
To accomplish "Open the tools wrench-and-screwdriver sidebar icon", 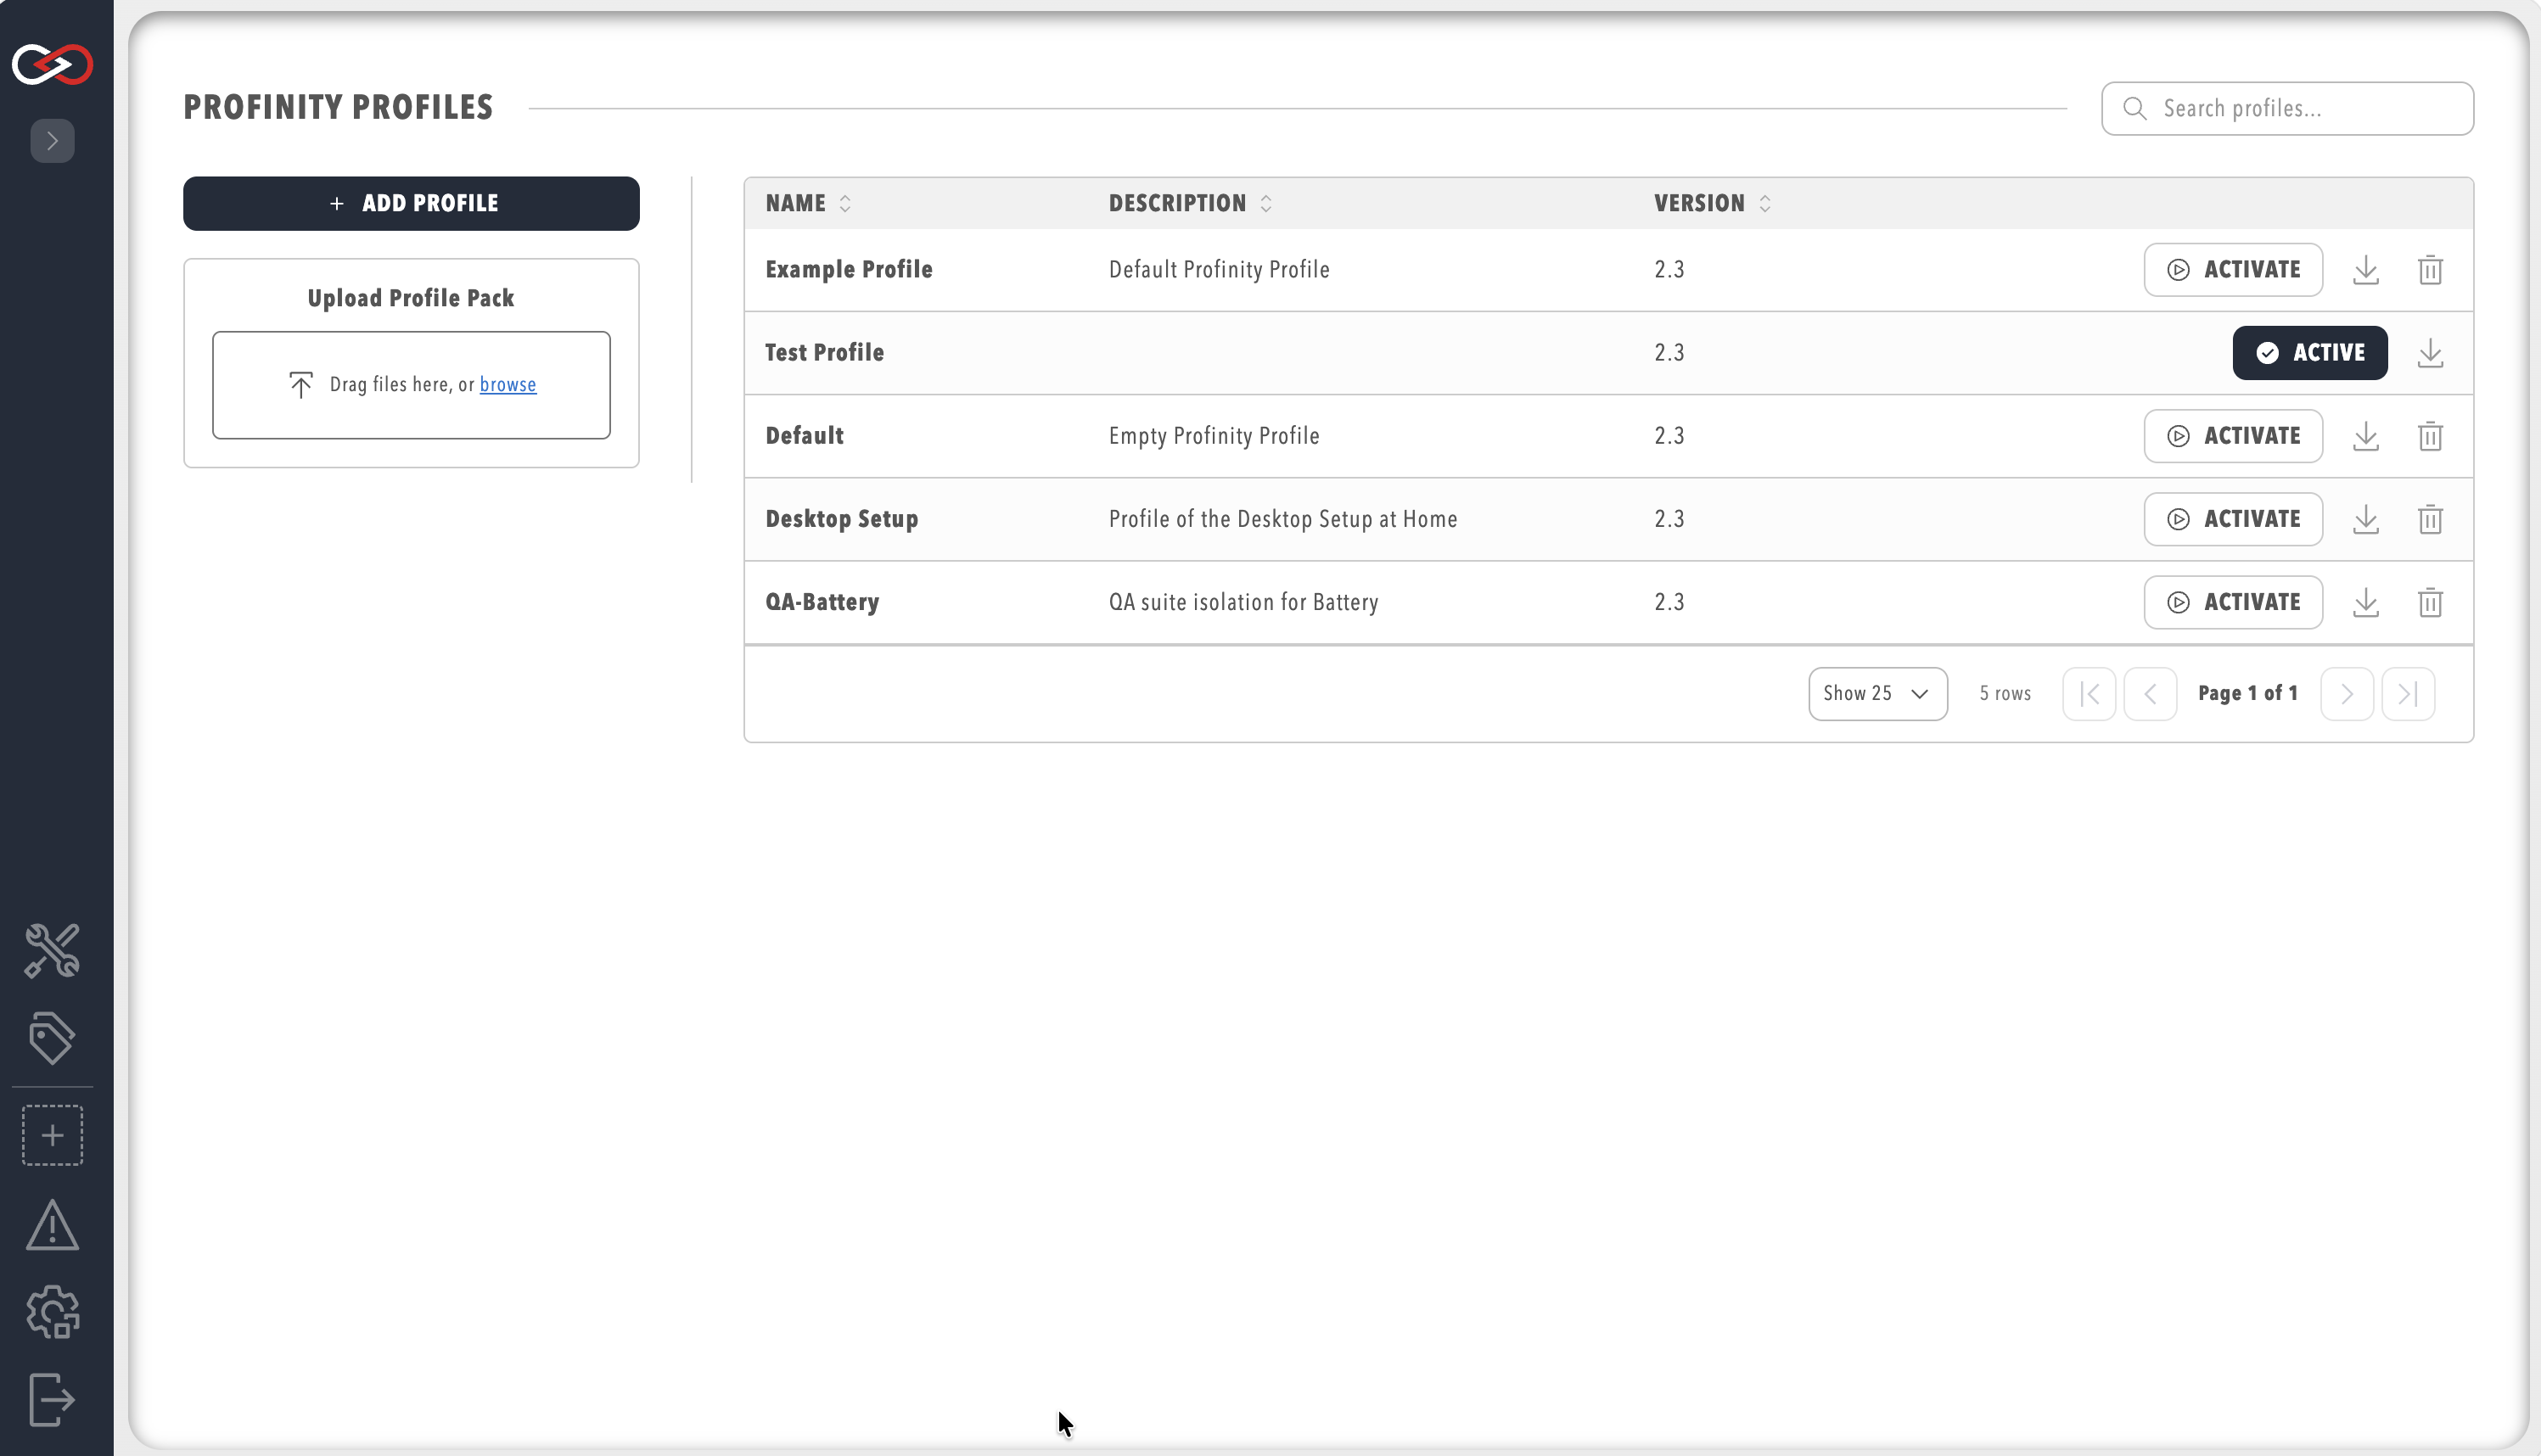I will (52, 950).
